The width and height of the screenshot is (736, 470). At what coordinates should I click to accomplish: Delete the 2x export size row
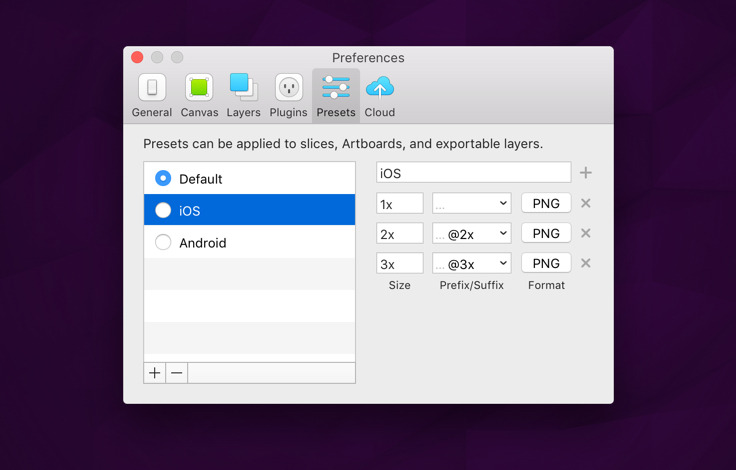click(x=585, y=233)
